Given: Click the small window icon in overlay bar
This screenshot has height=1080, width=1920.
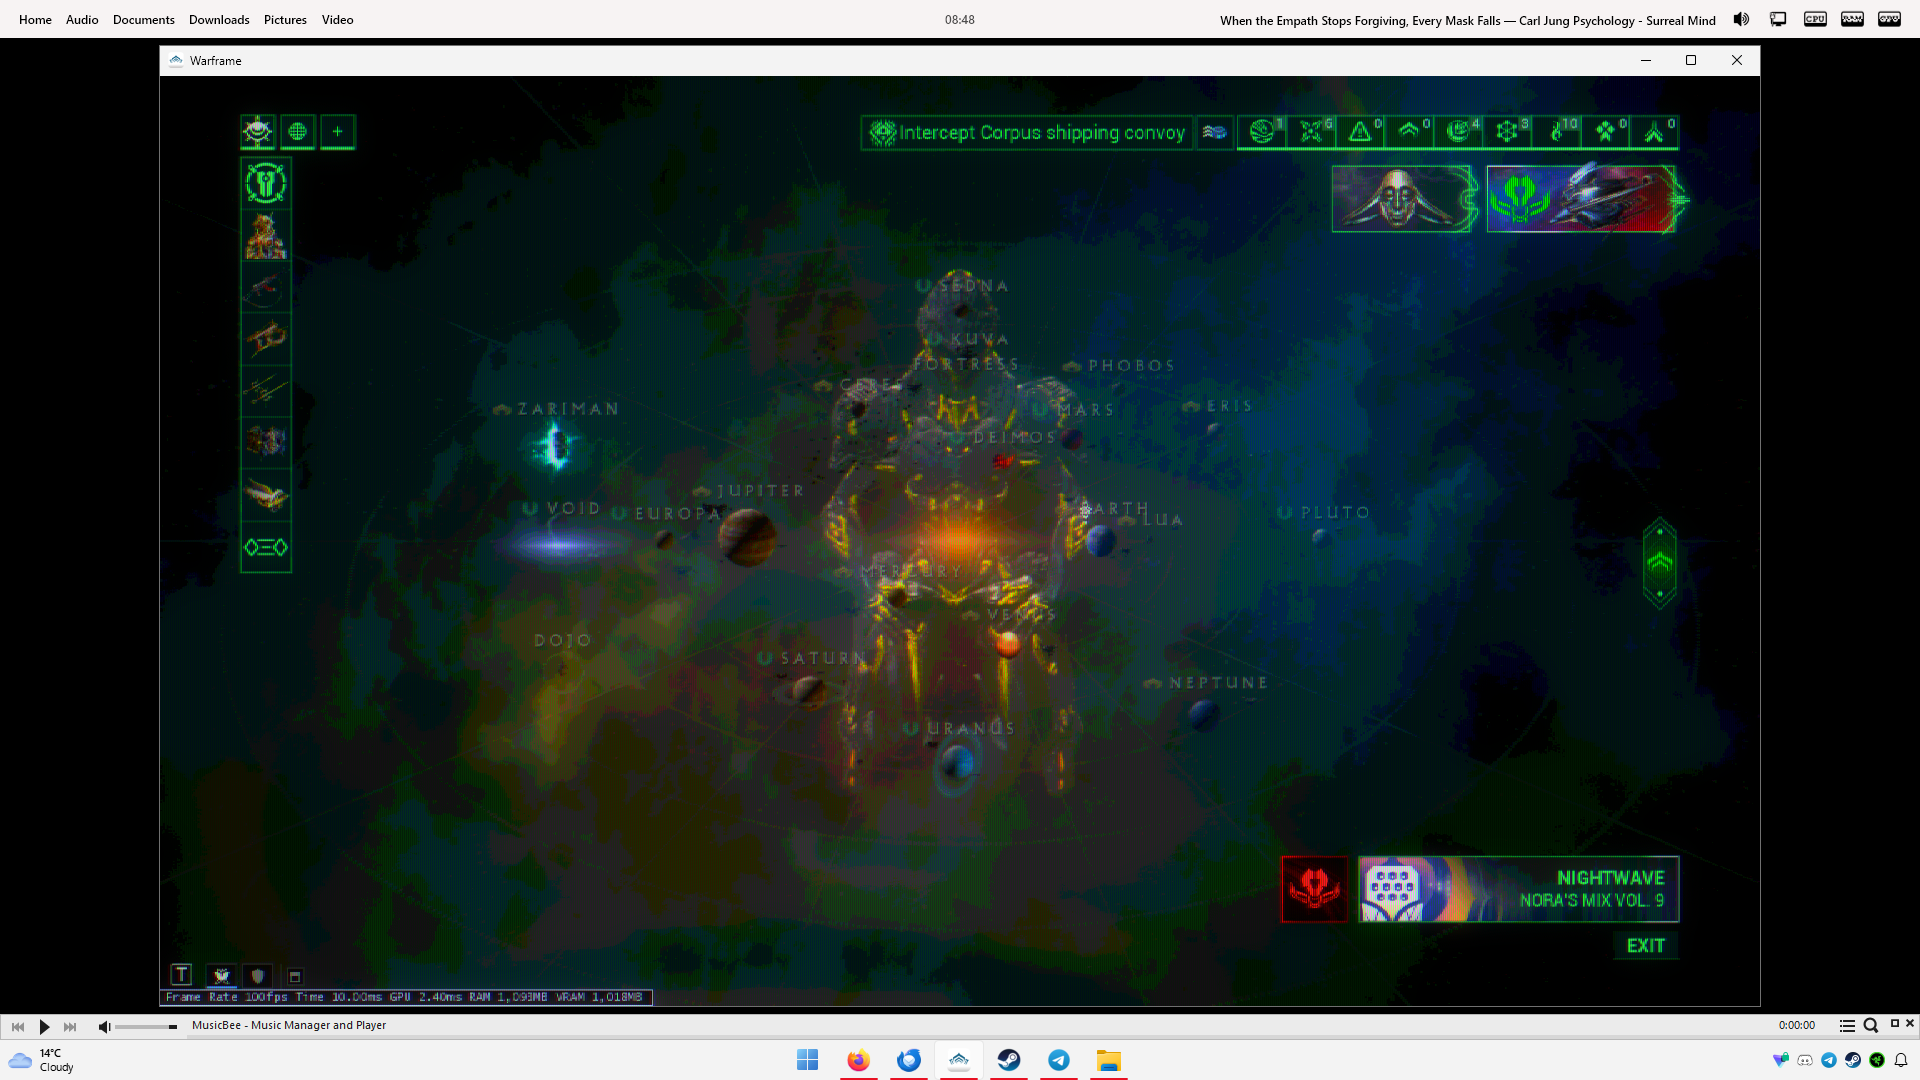Looking at the screenshot, I should point(295,976).
